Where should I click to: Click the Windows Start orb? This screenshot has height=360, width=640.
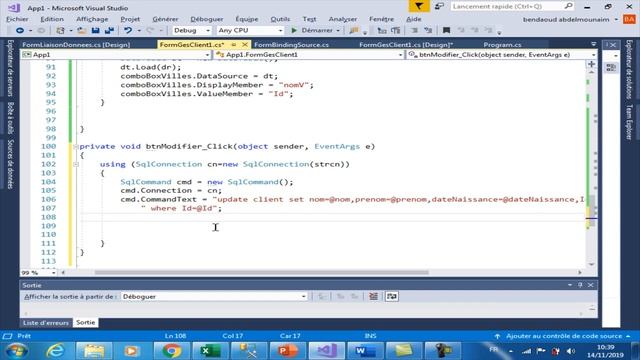[17, 351]
